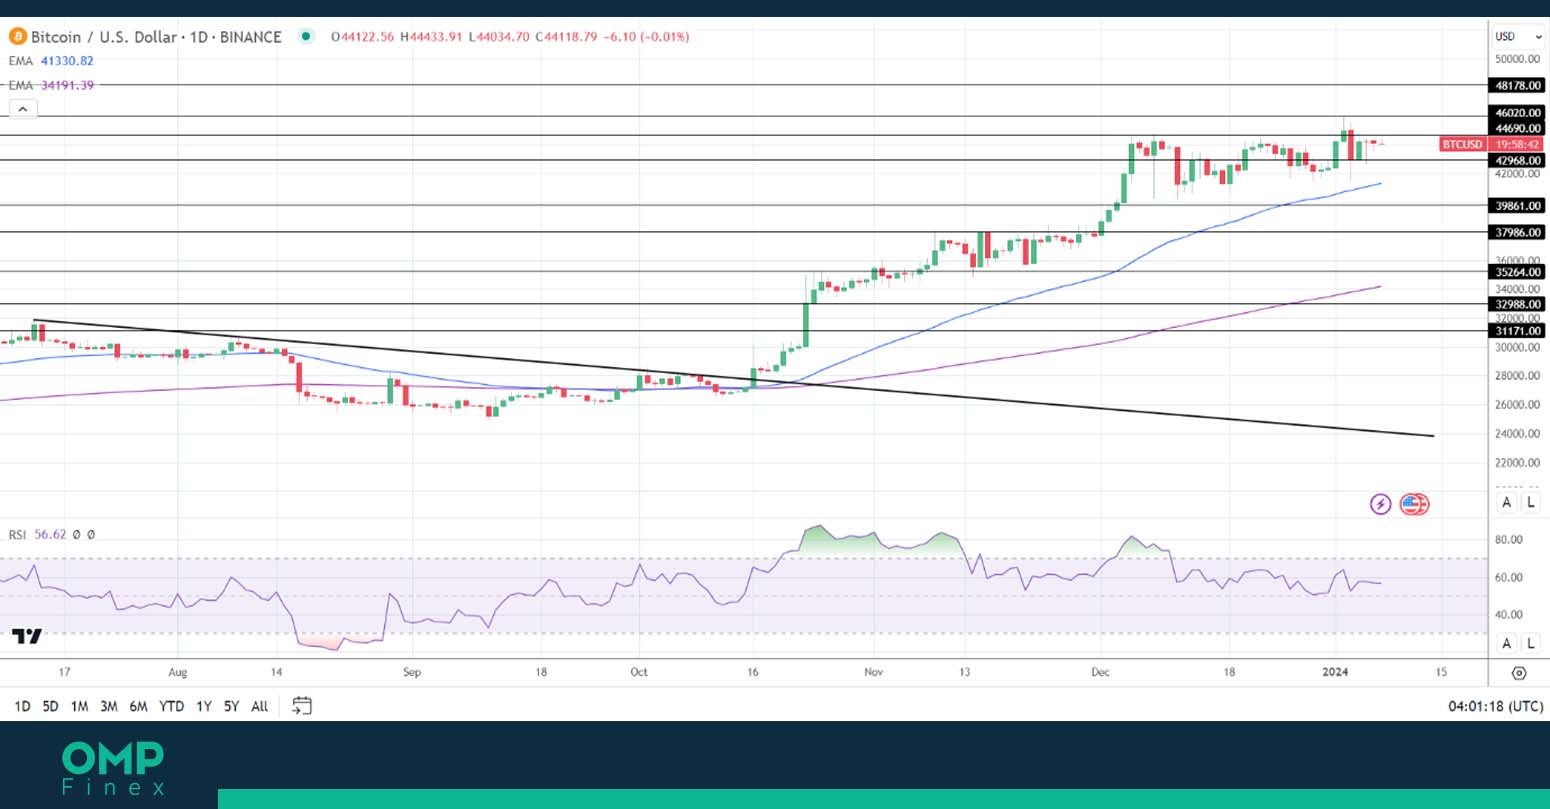Screen dimensions: 1550x809
Task: Select the 5D time range
Action: [x=50, y=706]
